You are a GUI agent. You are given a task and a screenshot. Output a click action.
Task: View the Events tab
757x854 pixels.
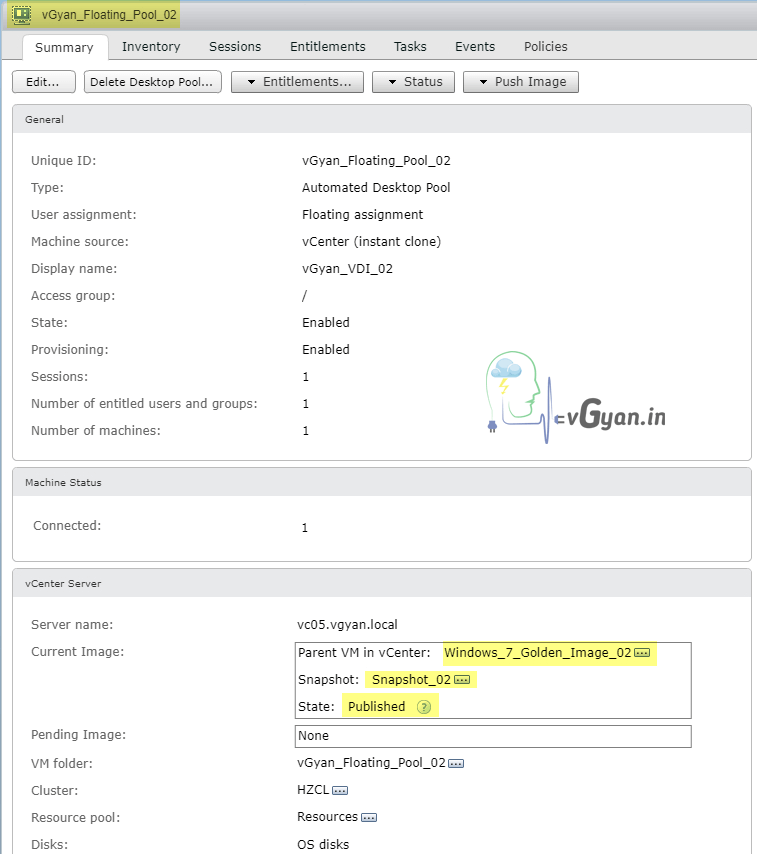(475, 46)
